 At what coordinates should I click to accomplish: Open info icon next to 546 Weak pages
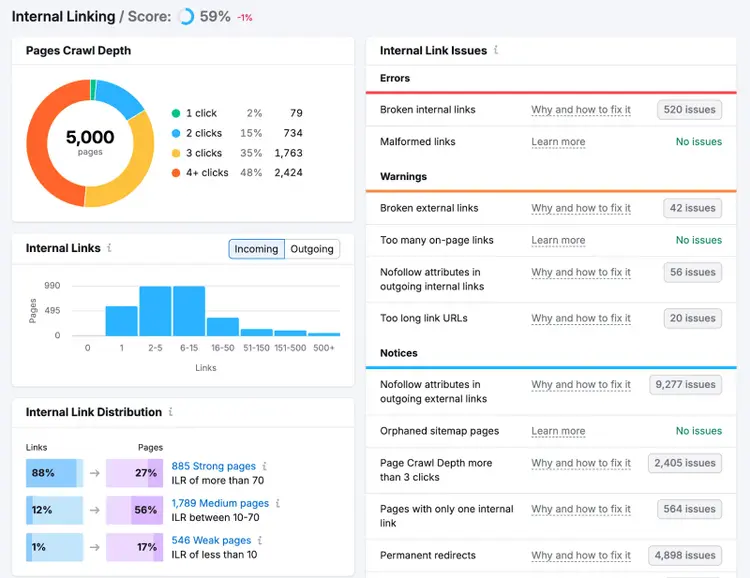point(260,540)
